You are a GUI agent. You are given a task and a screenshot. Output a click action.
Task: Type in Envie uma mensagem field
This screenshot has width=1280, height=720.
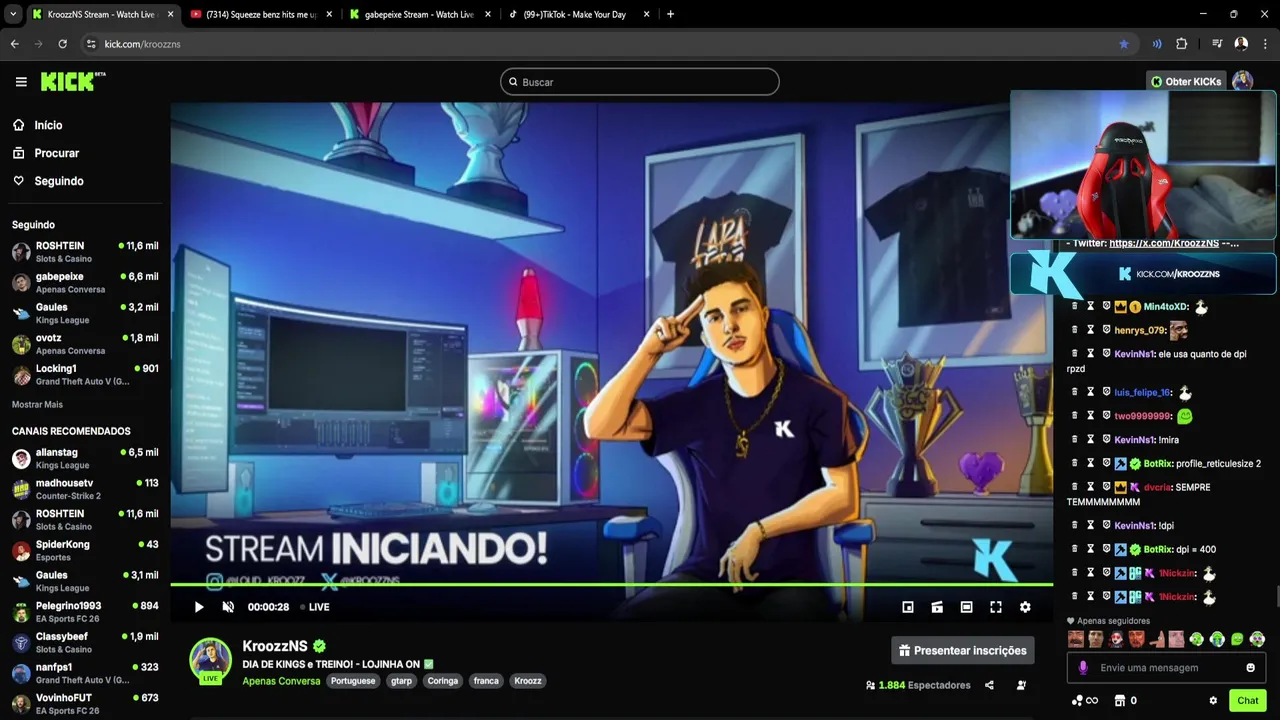1165,668
